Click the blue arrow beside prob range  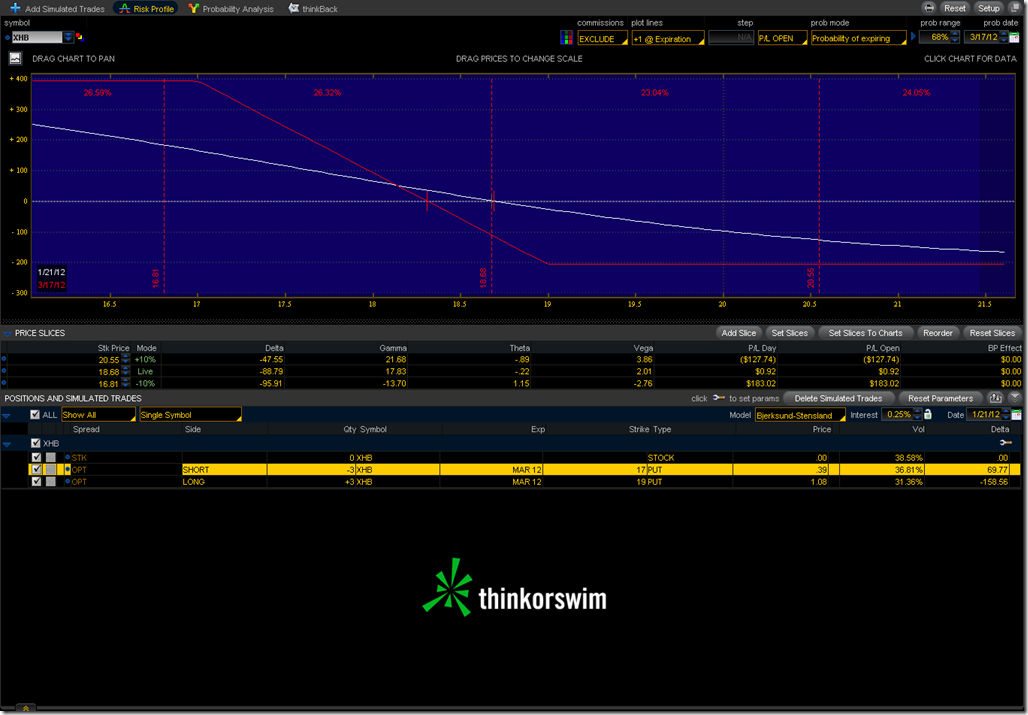(913, 37)
